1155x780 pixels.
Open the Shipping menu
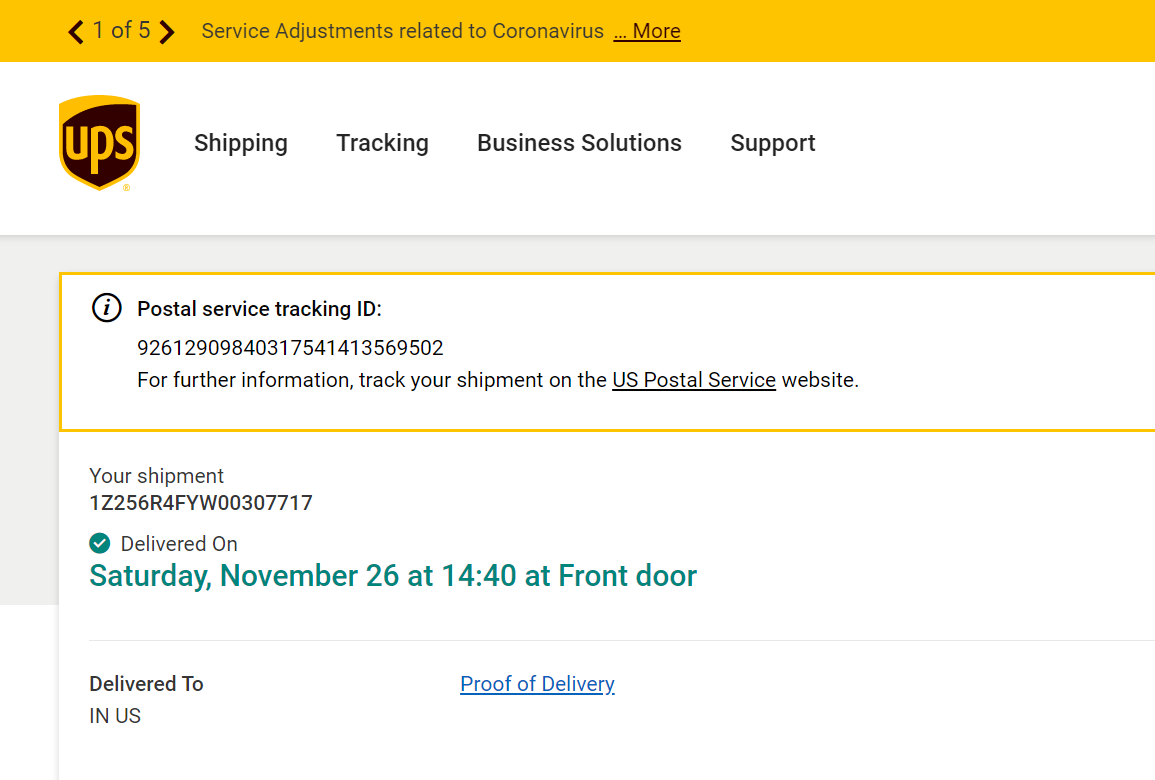(241, 143)
